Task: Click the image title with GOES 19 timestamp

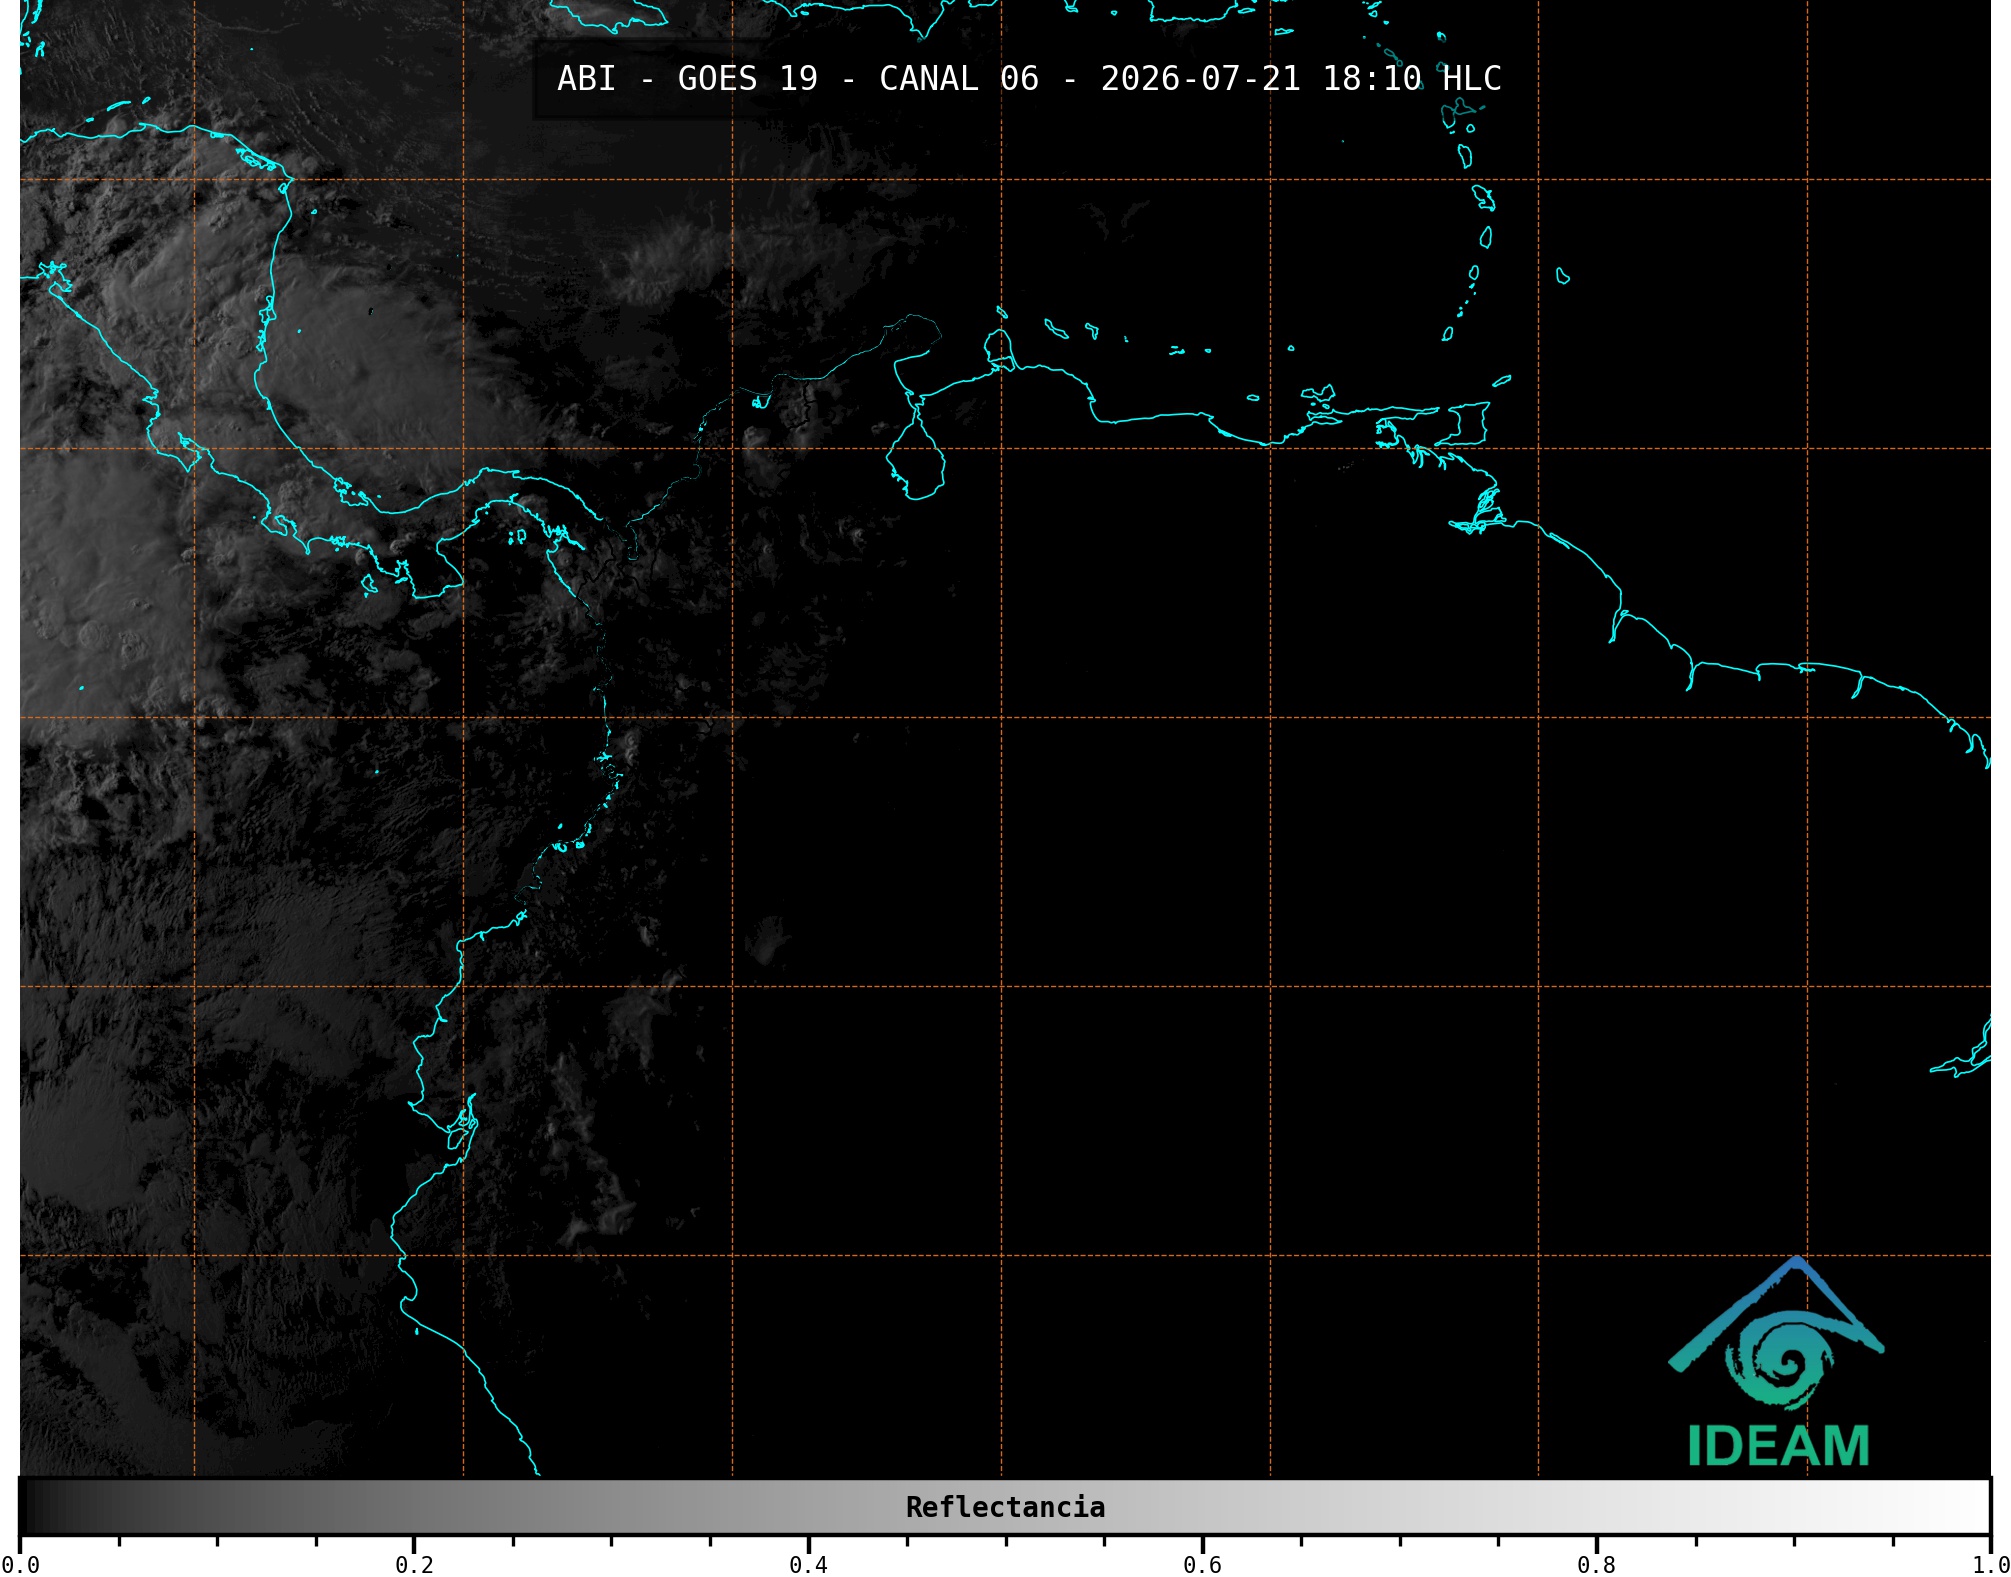Action: pyautogui.click(x=1029, y=79)
